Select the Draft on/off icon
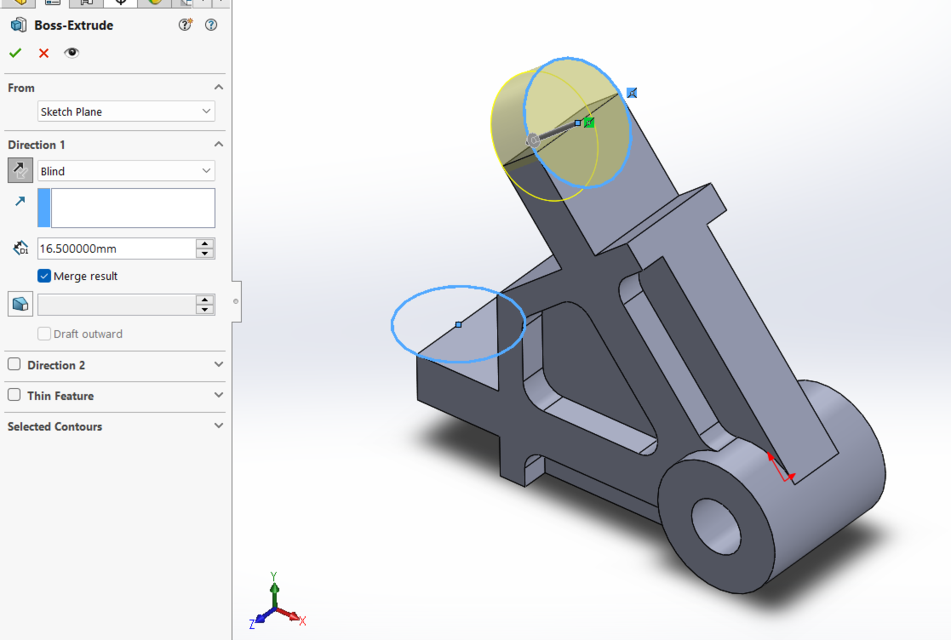951x640 pixels. [x=20, y=303]
